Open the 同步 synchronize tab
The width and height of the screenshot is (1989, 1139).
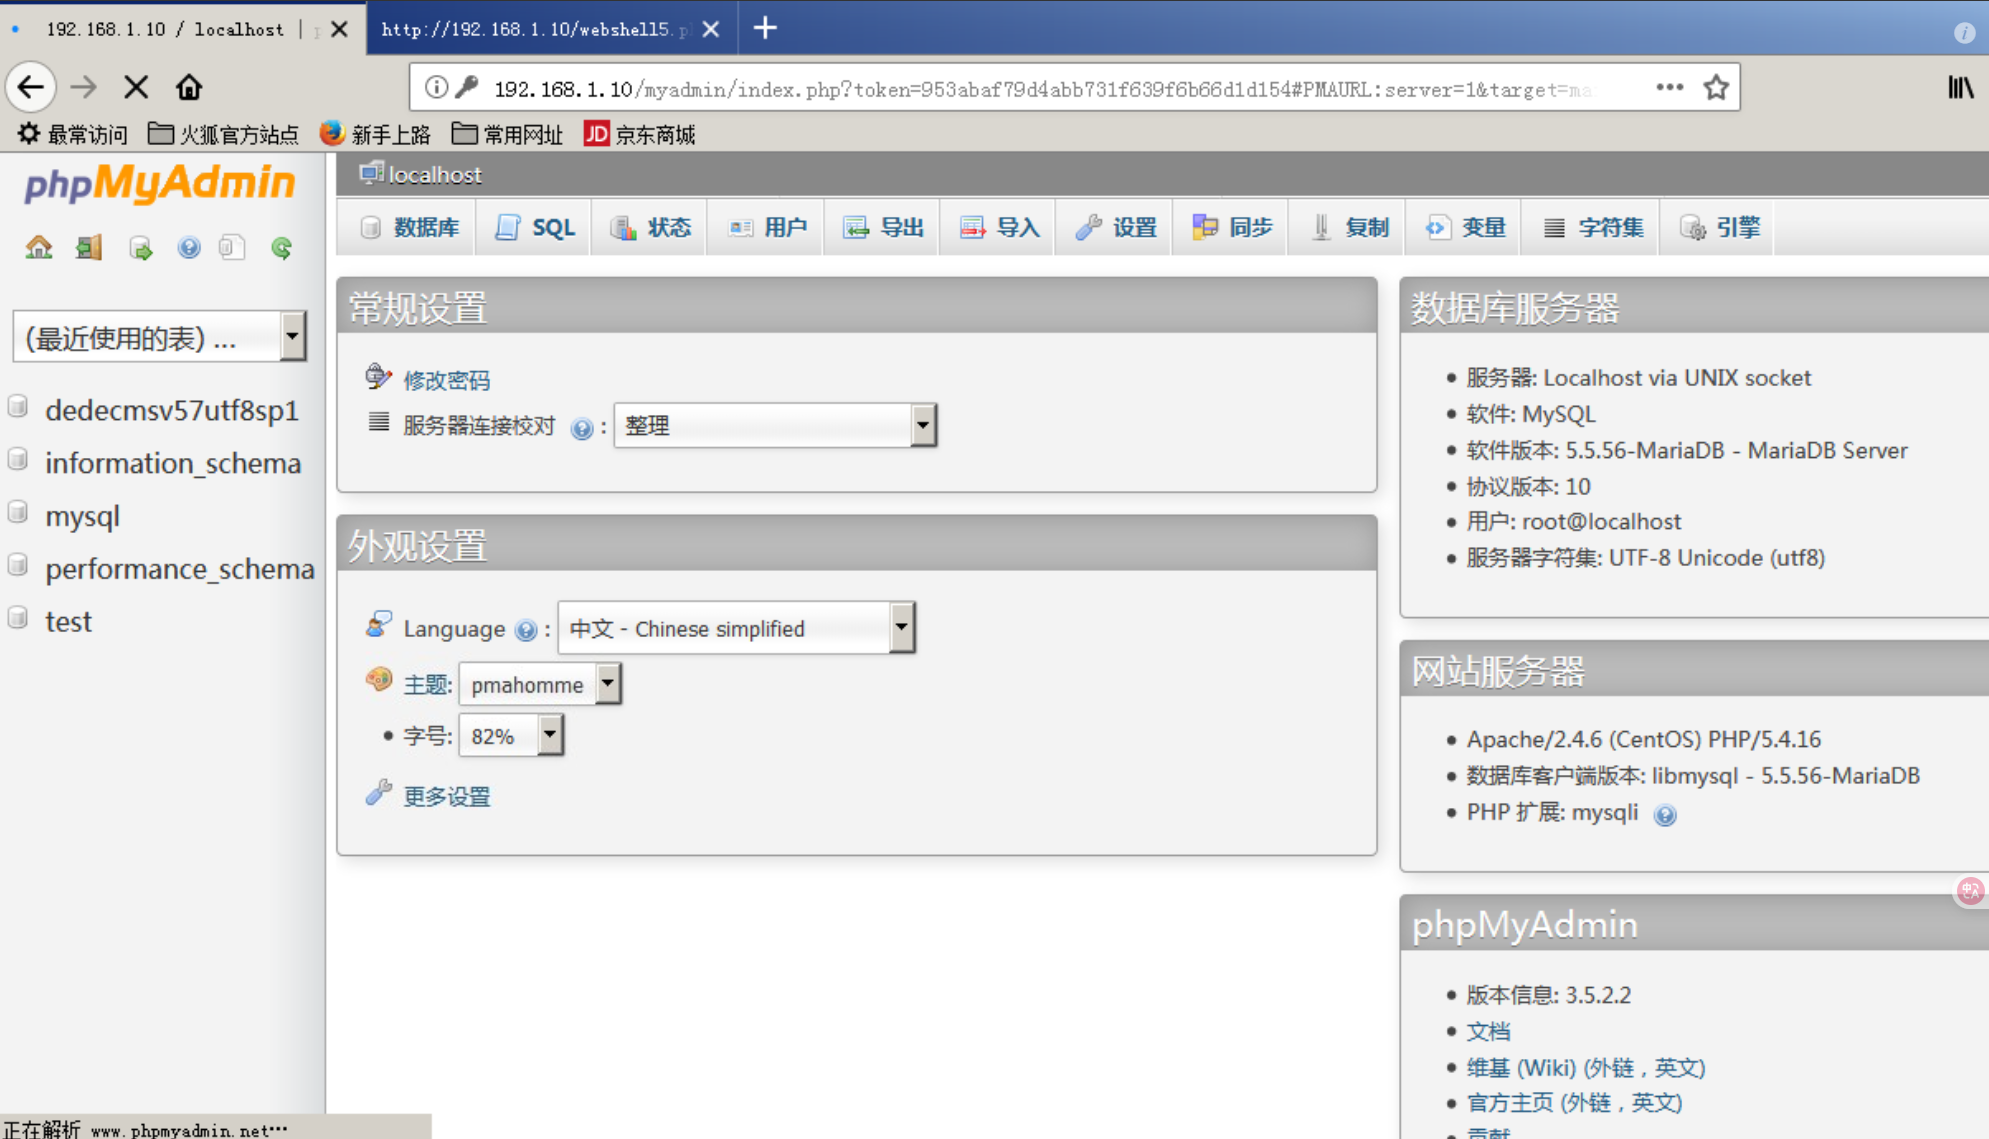coord(1231,227)
